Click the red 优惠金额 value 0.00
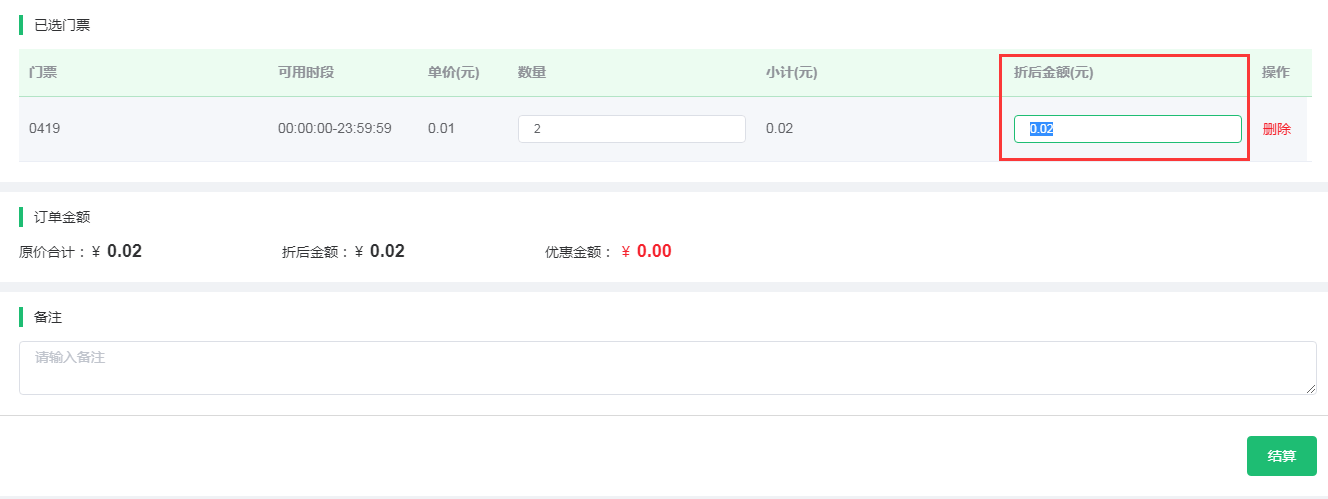Image resolution: width=1328 pixels, height=499 pixels. coord(654,252)
